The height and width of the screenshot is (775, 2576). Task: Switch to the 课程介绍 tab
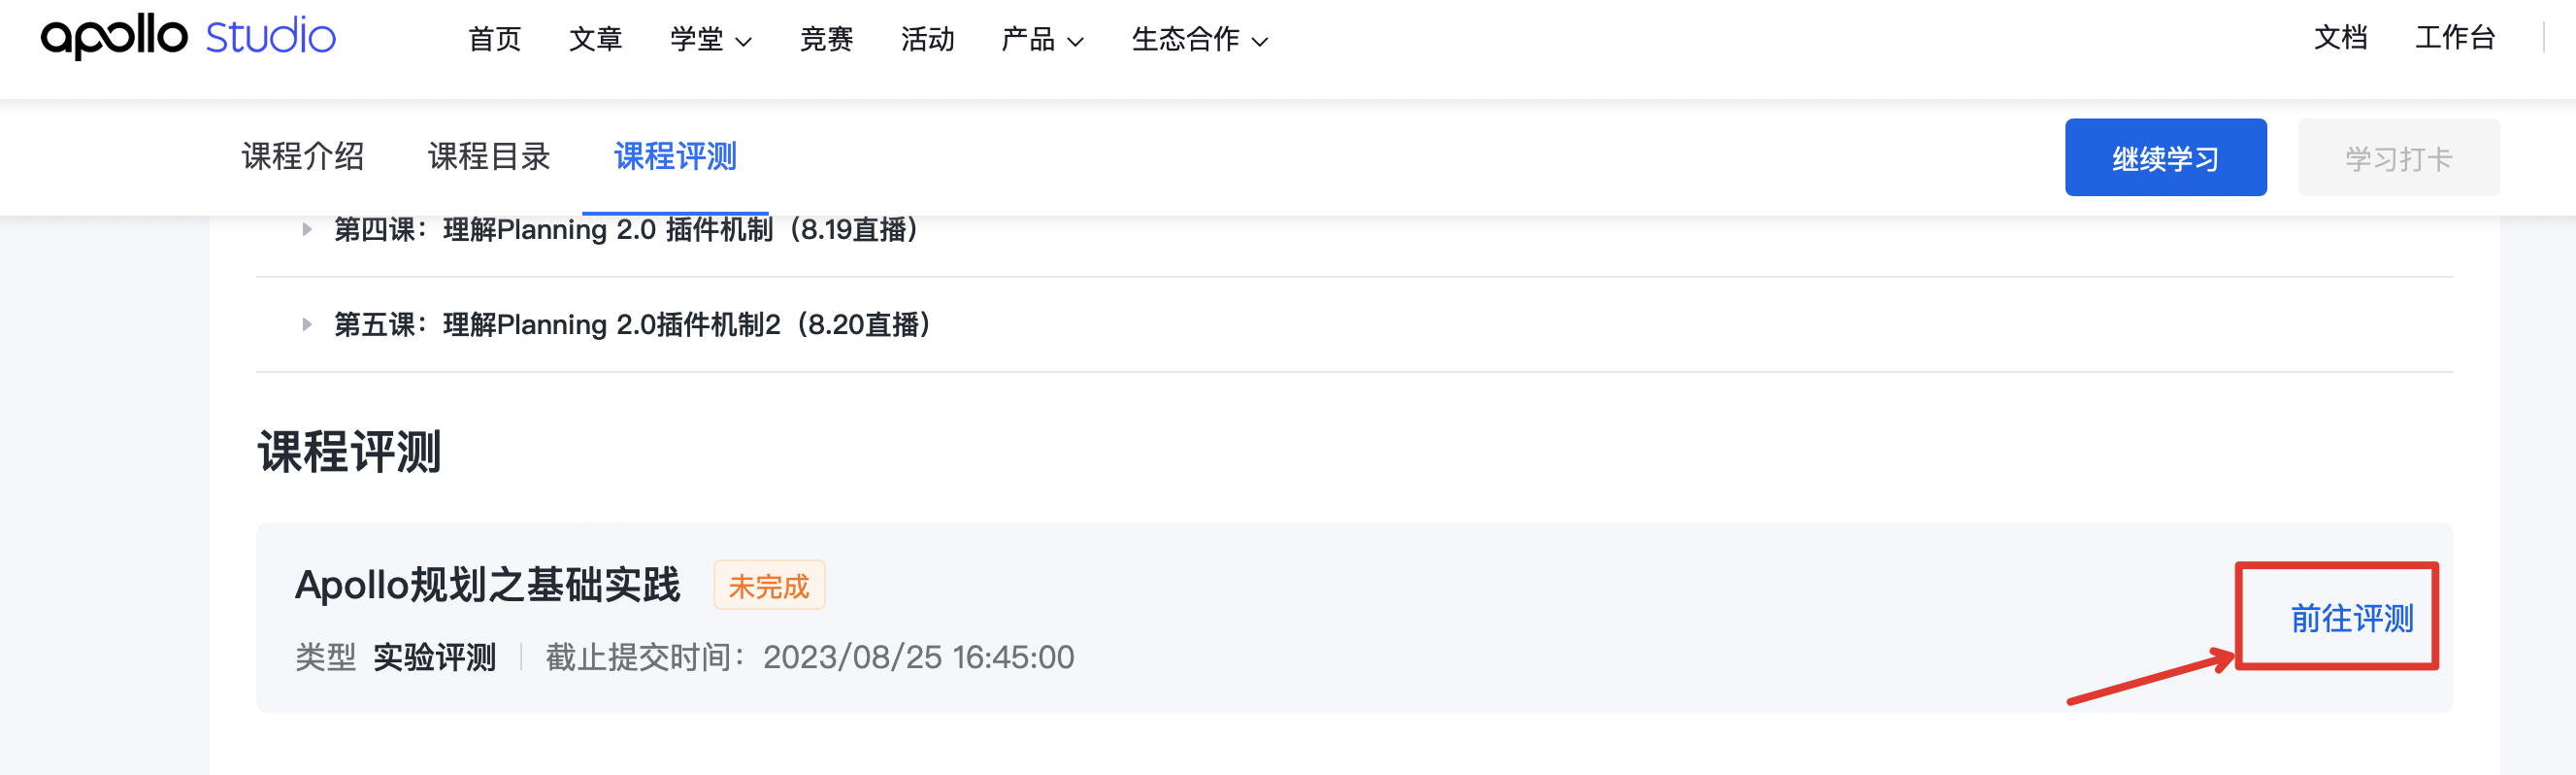click(303, 157)
